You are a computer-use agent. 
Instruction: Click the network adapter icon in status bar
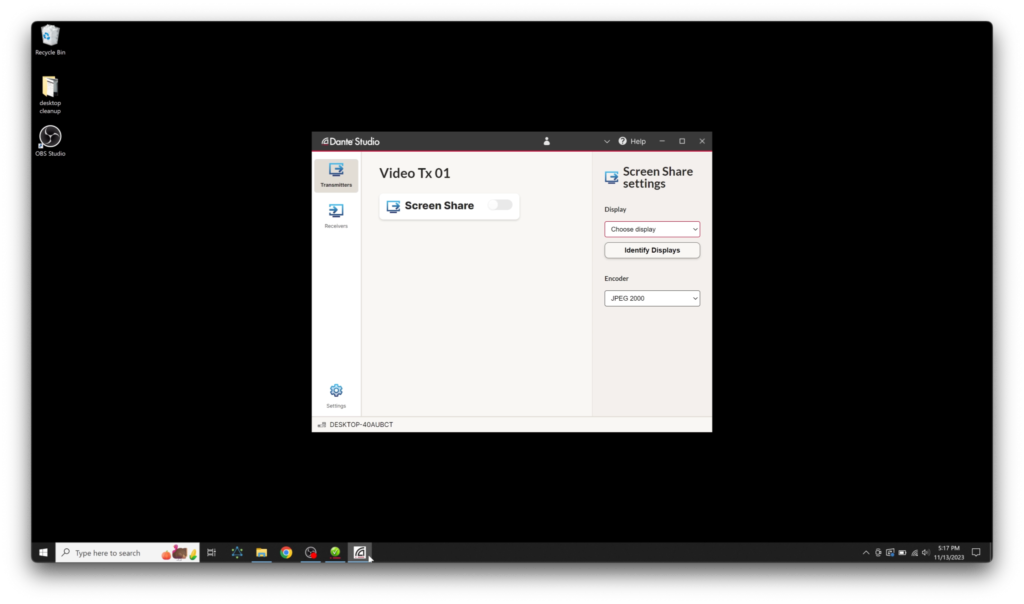click(x=321, y=424)
